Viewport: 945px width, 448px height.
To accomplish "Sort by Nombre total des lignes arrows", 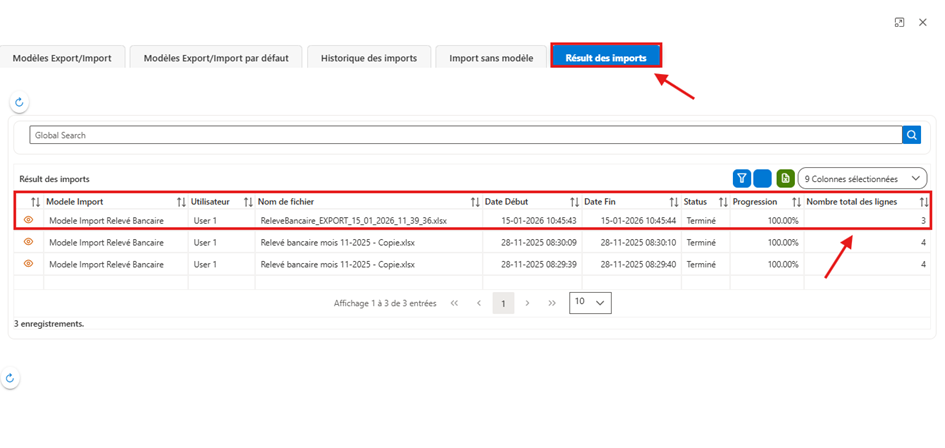I will pyautogui.click(x=924, y=201).
